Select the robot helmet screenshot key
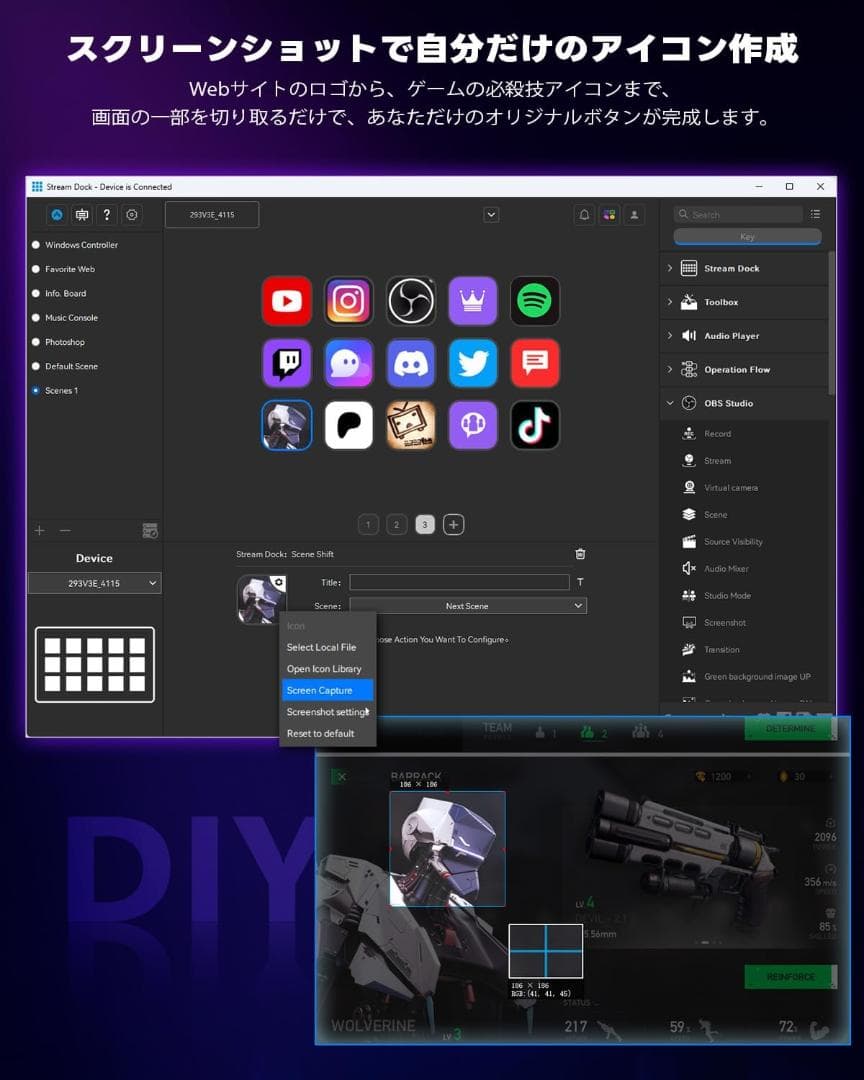Screen dimensions: 864x1080 (287, 425)
